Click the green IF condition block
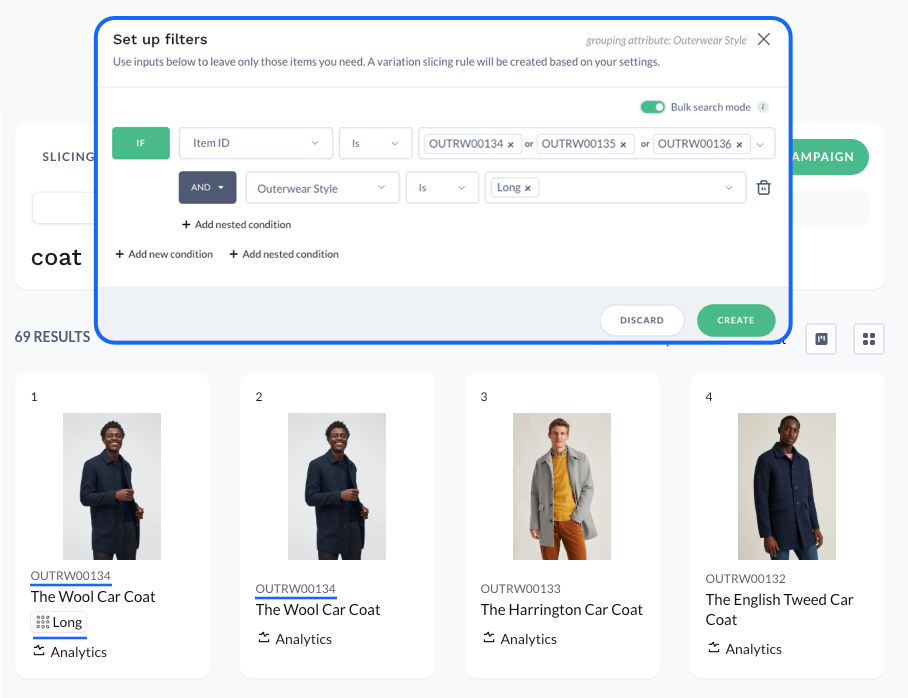The width and height of the screenshot is (908, 698). click(141, 143)
